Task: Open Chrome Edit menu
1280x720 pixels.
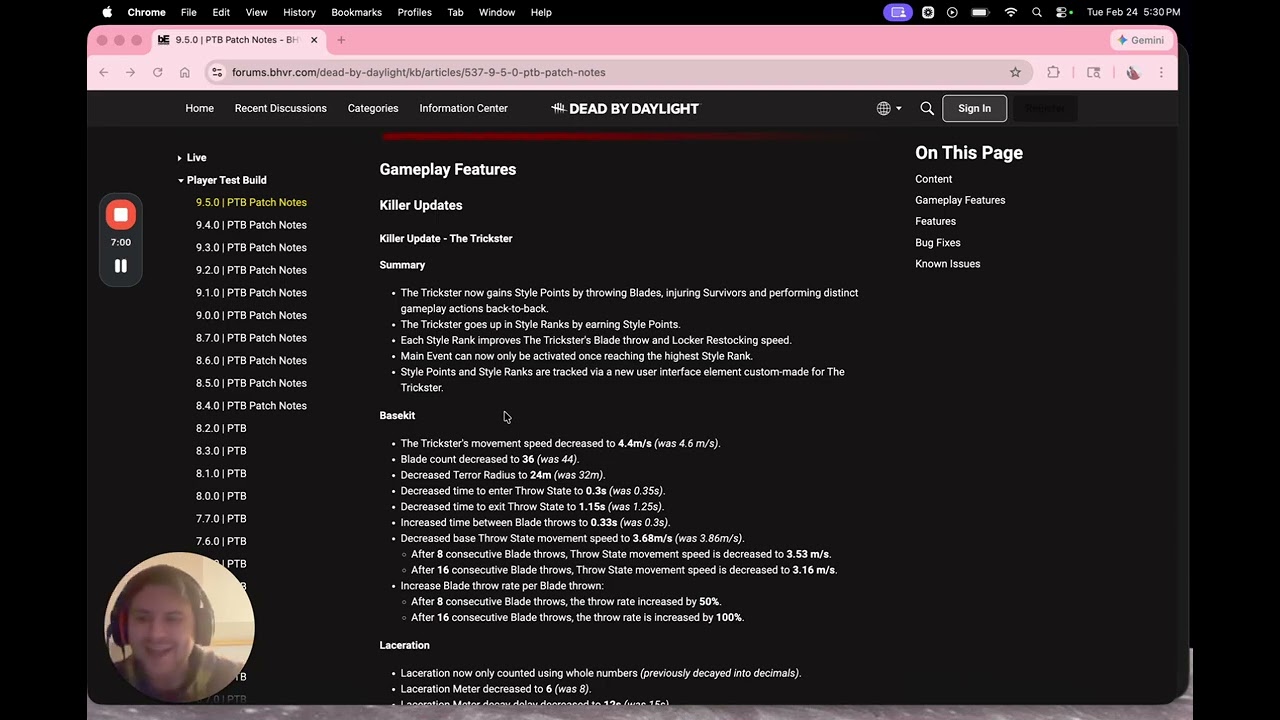Action: (x=221, y=12)
